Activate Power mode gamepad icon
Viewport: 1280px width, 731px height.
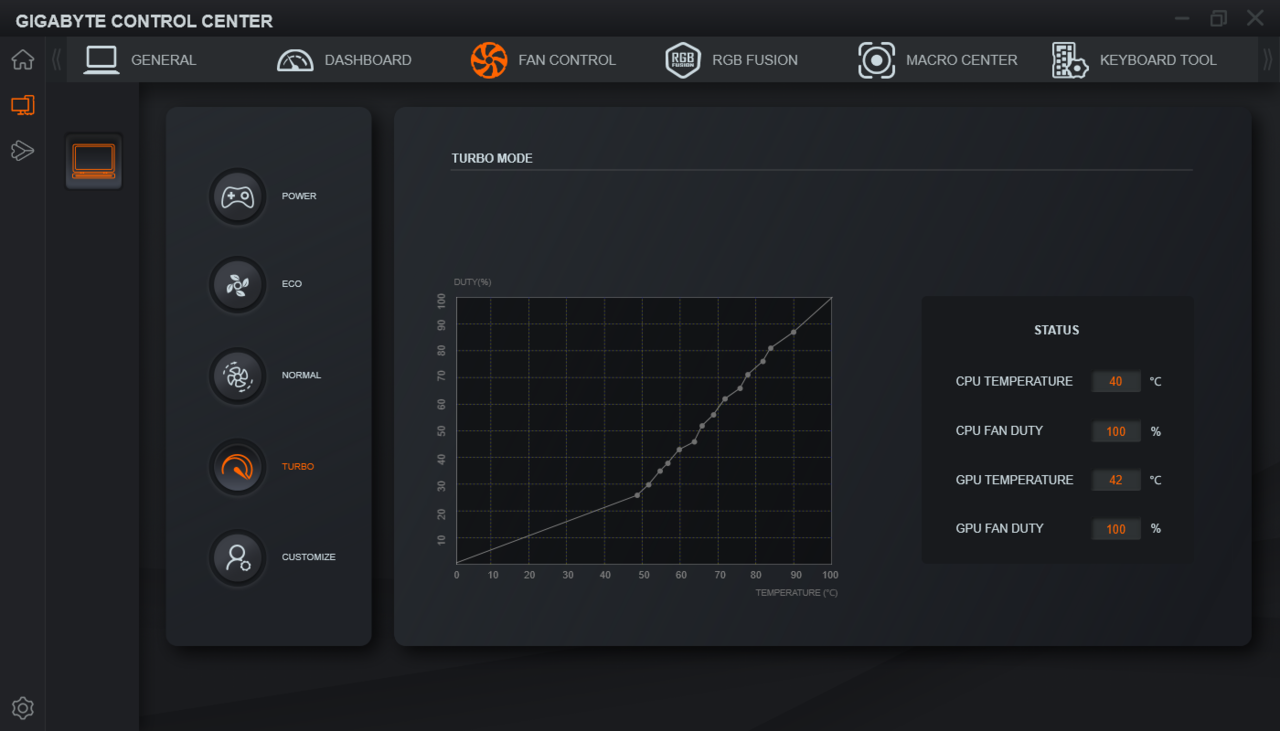click(237, 196)
